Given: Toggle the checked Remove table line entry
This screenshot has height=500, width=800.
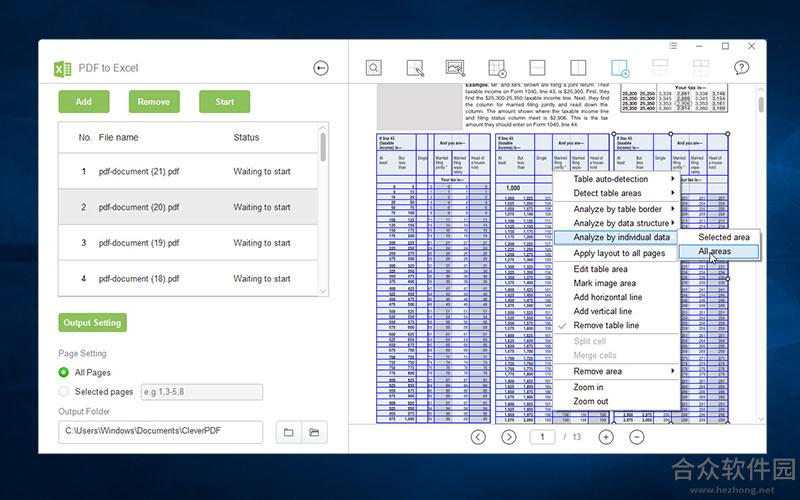Looking at the screenshot, I should pos(616,326).
